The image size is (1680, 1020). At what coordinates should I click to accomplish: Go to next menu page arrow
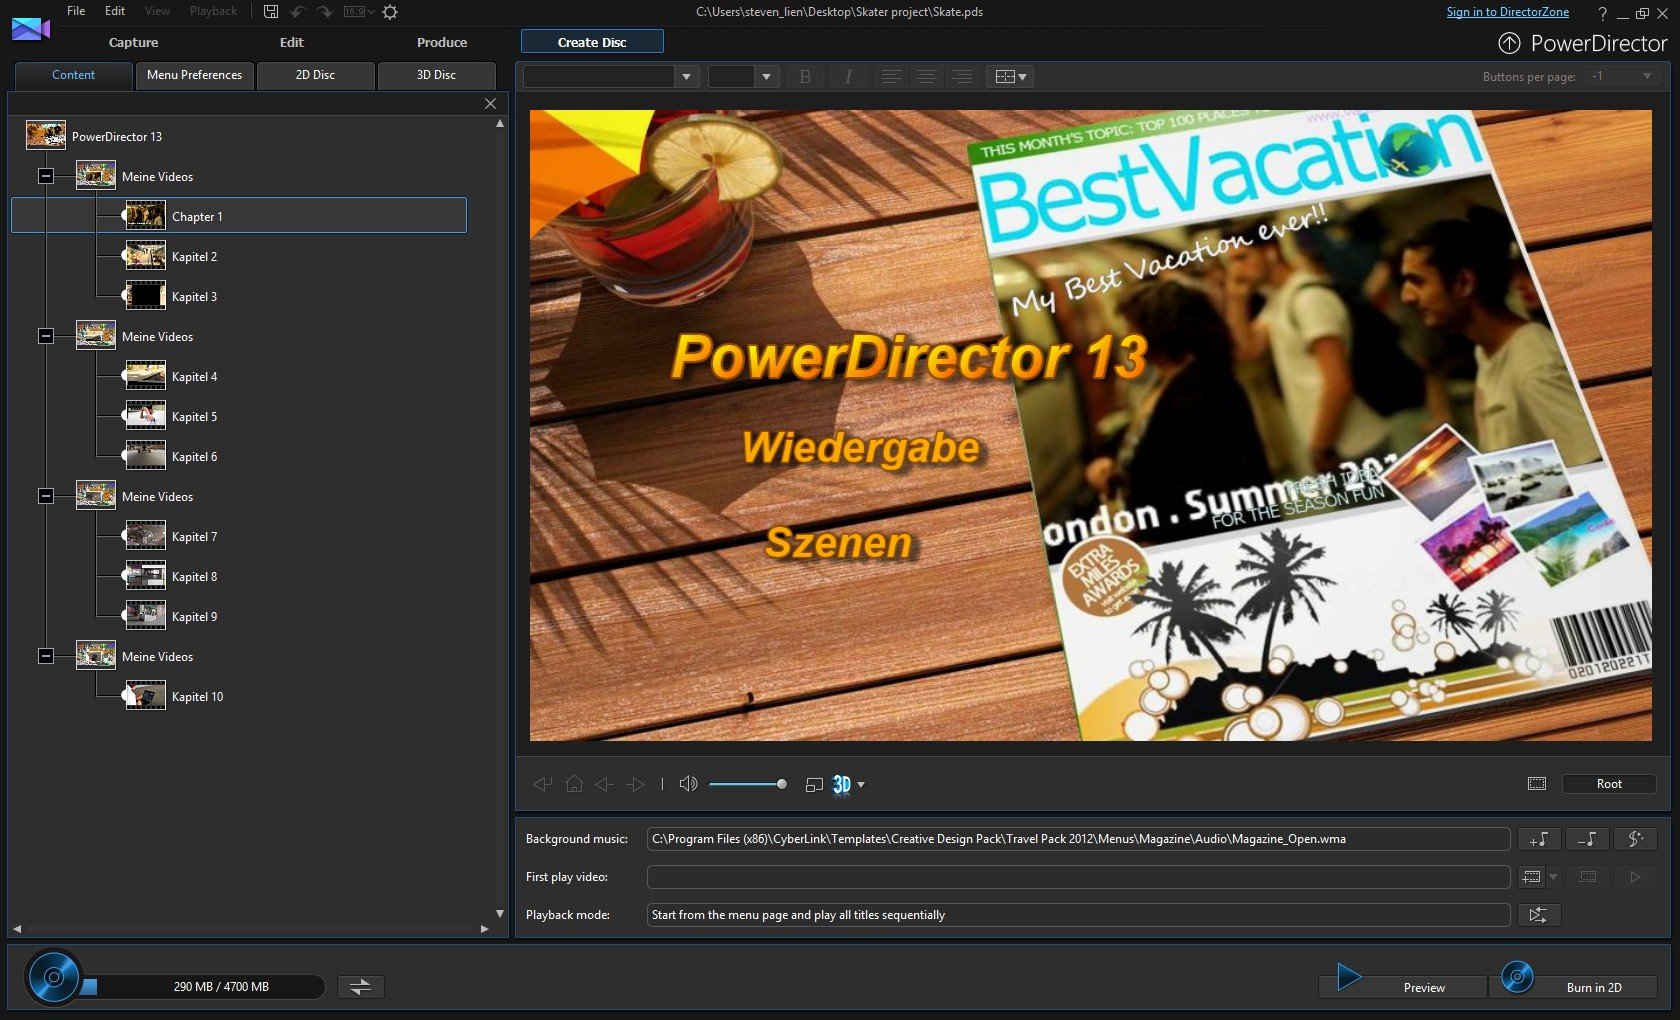click(636, 784)
